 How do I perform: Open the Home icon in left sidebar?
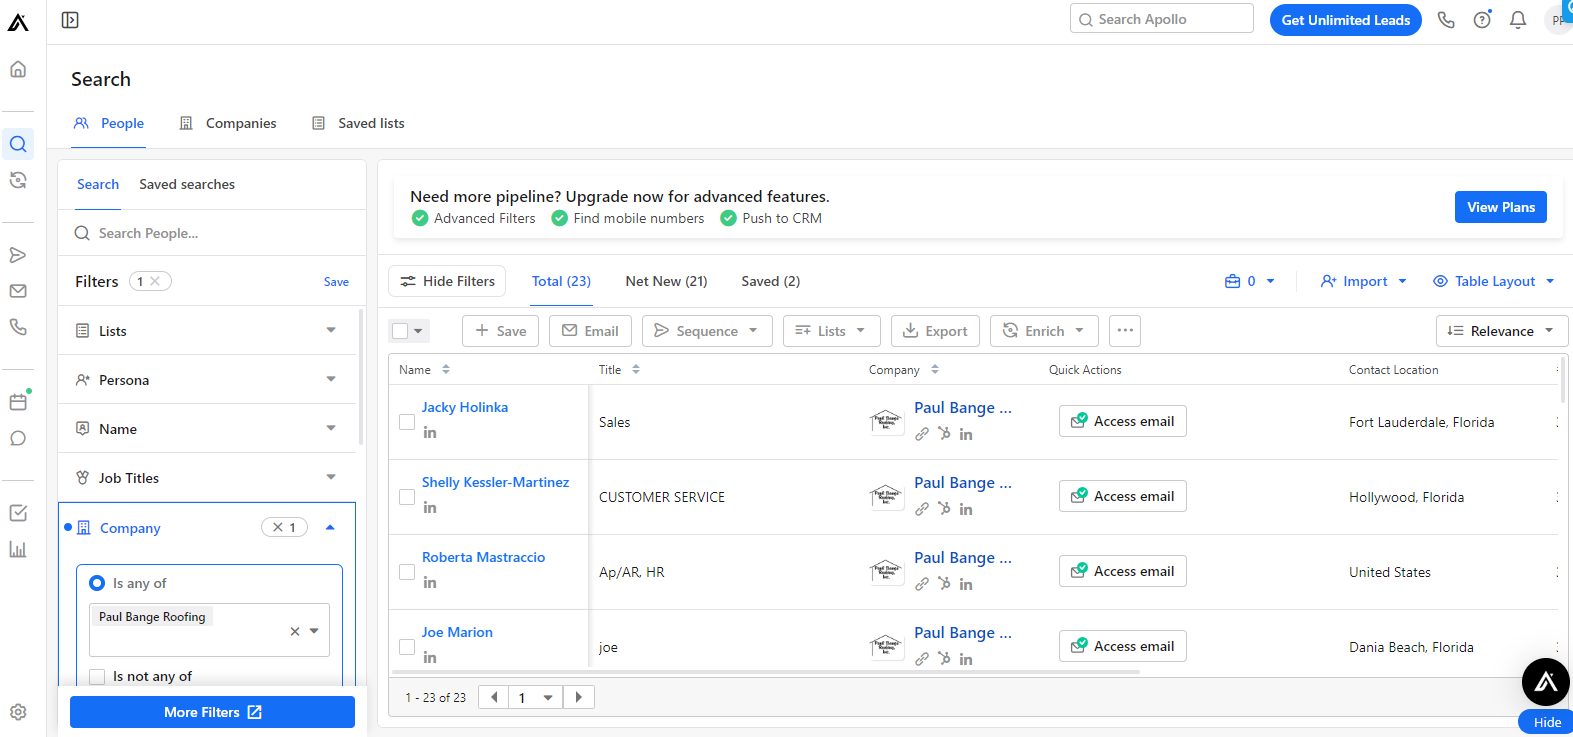[18, 69]
